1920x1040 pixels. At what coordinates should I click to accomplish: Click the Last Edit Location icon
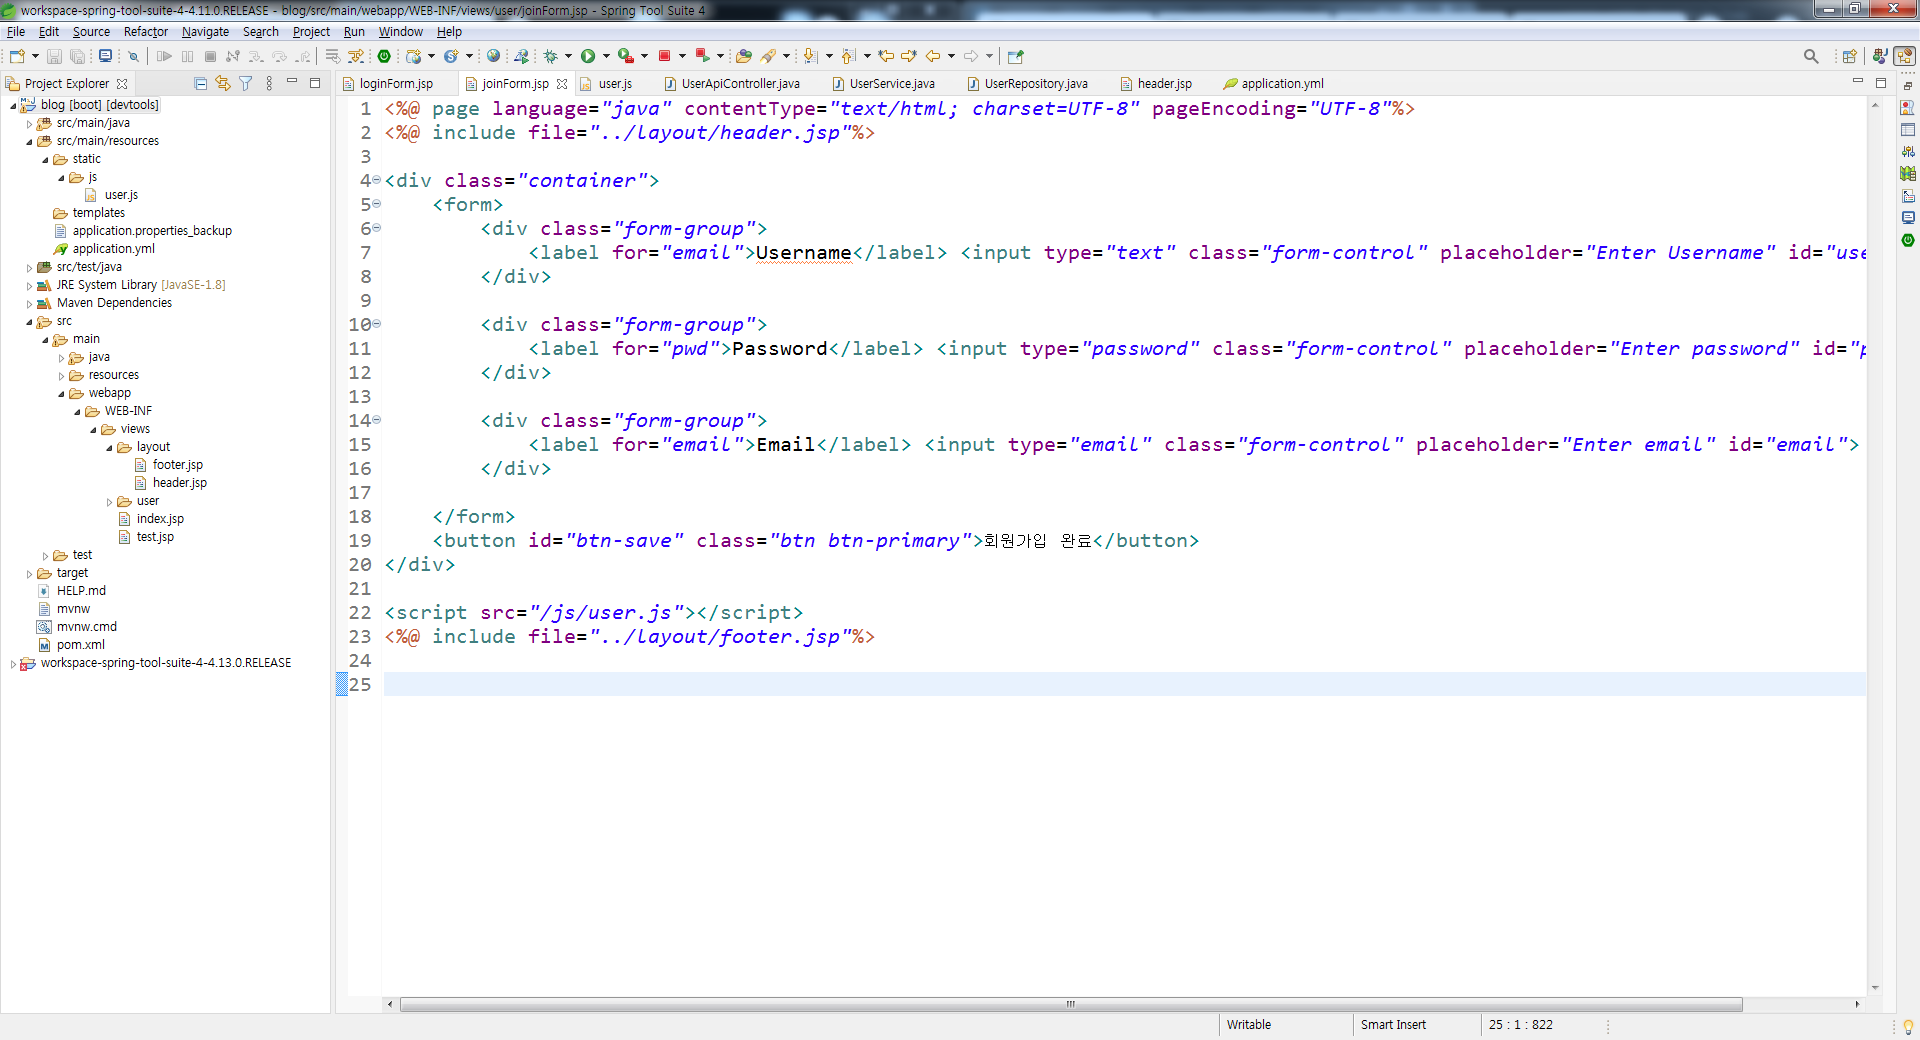tap(886, 56)
